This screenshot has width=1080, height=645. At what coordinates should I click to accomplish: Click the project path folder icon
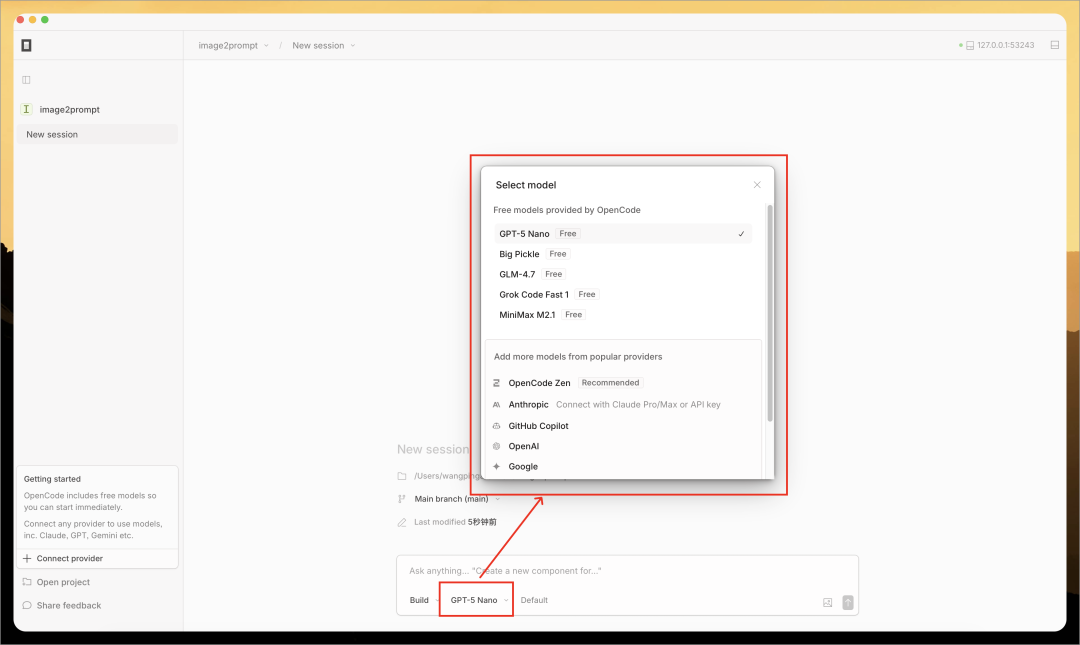(402, 476)
